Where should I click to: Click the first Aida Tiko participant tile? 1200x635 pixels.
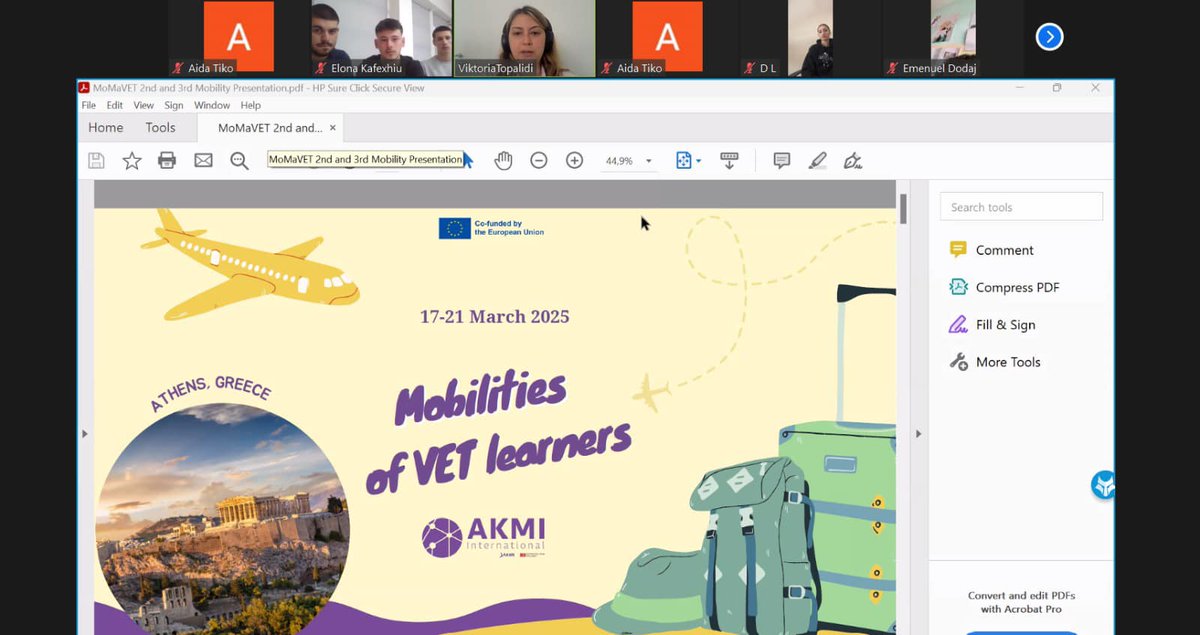(x=239, y=38)
